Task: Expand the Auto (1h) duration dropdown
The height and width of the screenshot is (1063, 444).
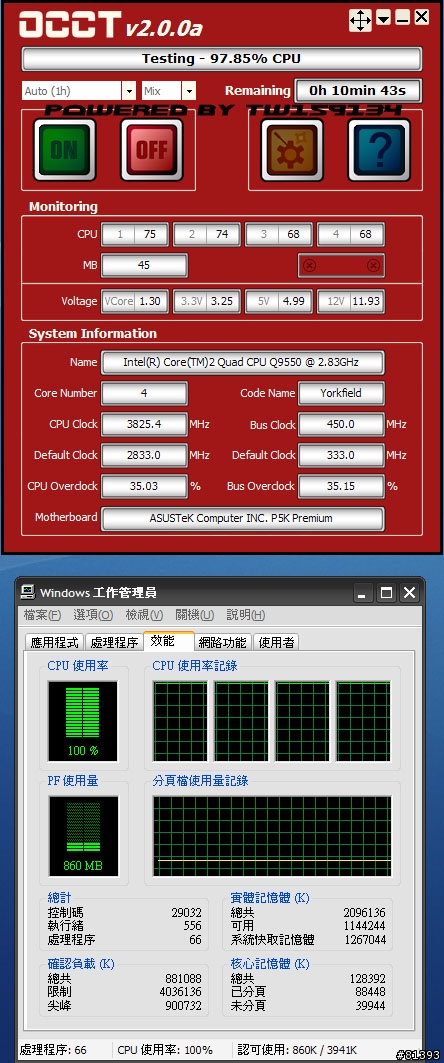Action: coord(129,90)
